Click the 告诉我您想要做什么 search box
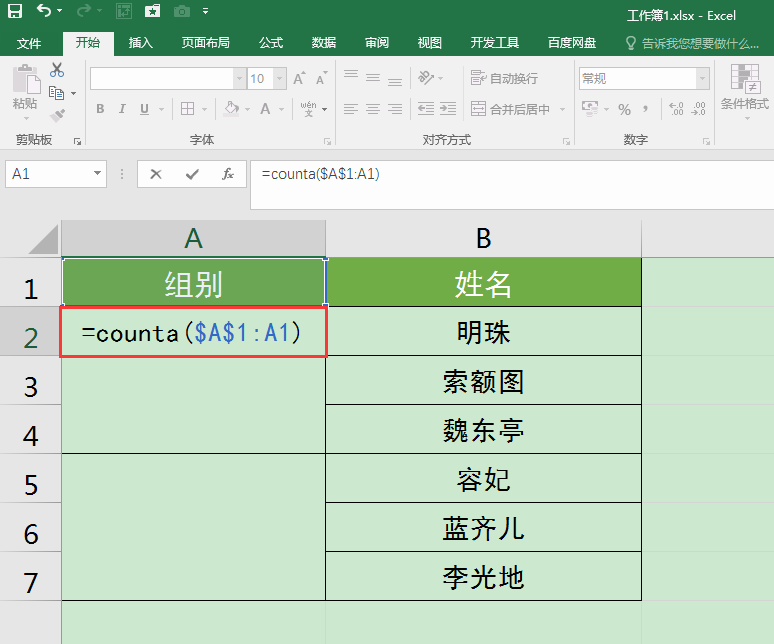The height and width of the screenshot is (644, 774). (x=693, y=43)
